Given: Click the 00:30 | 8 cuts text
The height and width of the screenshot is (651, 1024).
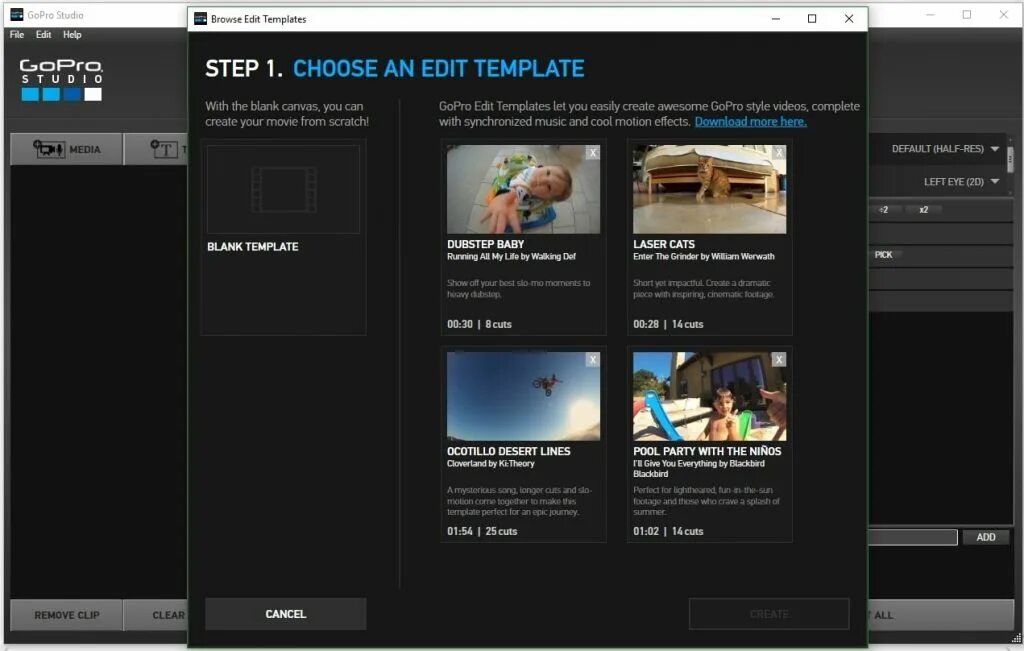Looking at the screenshot, I should tap(479, 325).
